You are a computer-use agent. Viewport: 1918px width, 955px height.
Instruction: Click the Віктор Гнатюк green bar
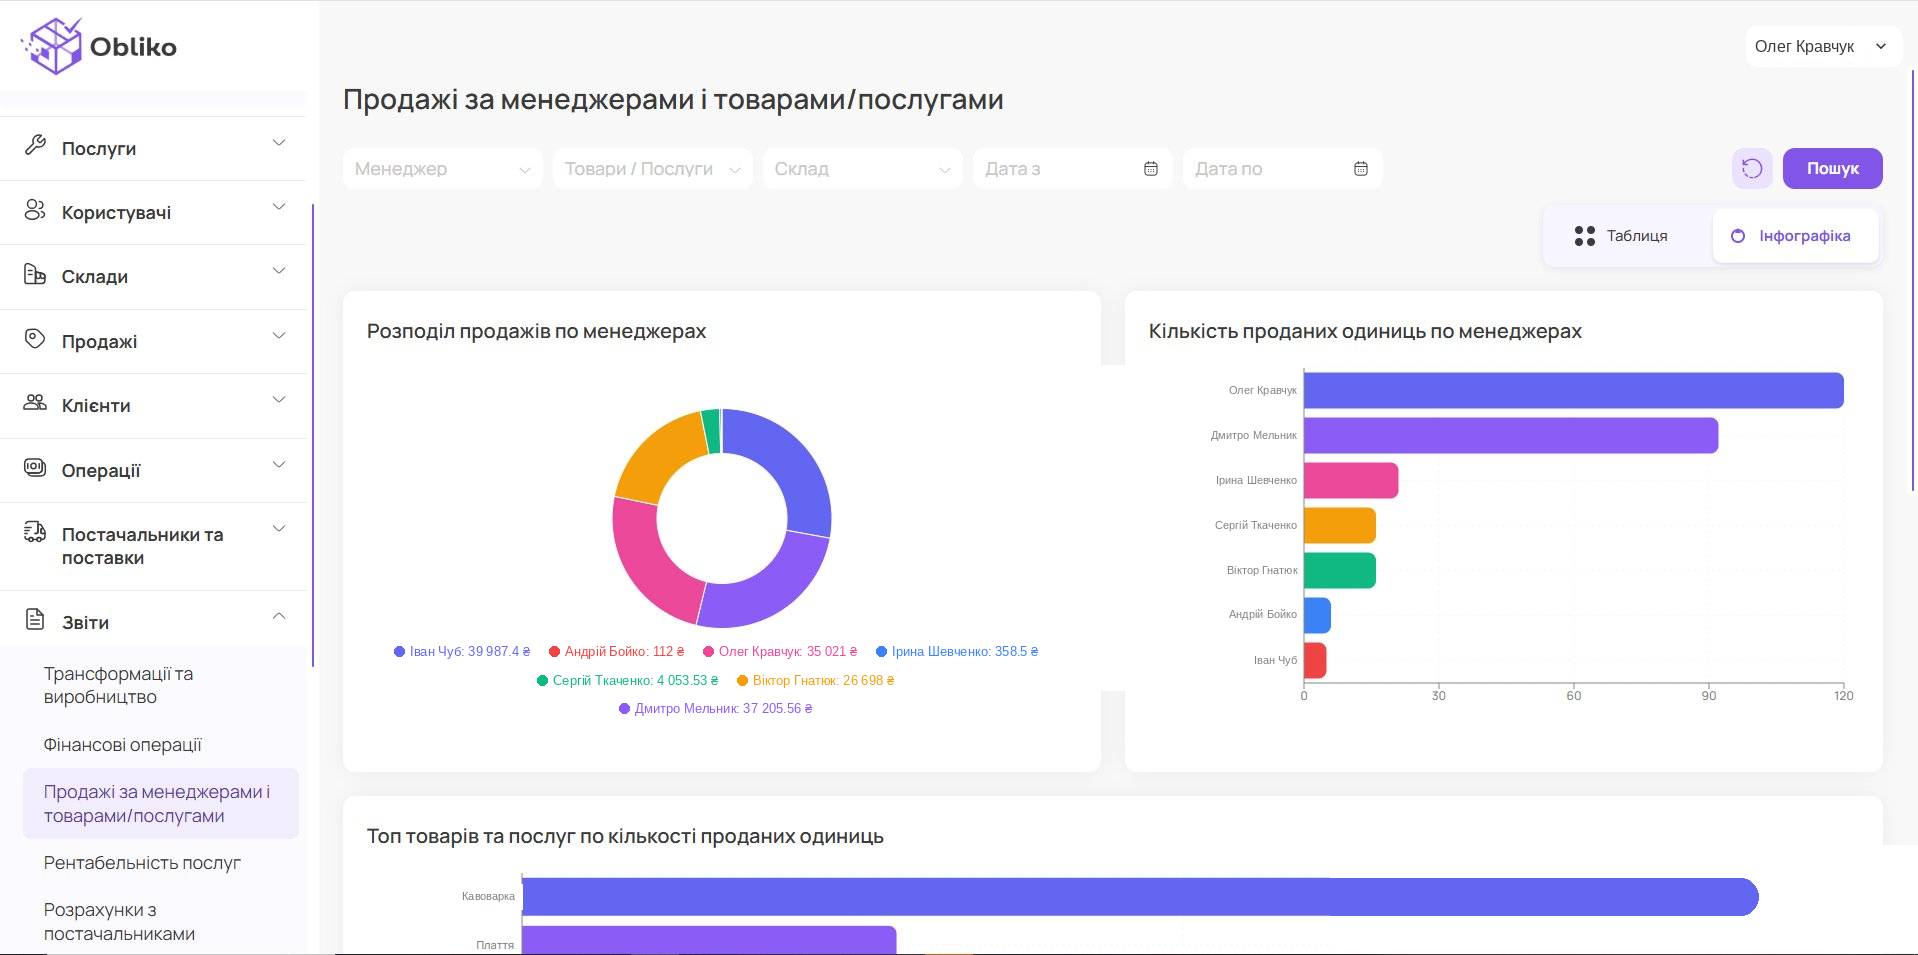click(1340, 570)
